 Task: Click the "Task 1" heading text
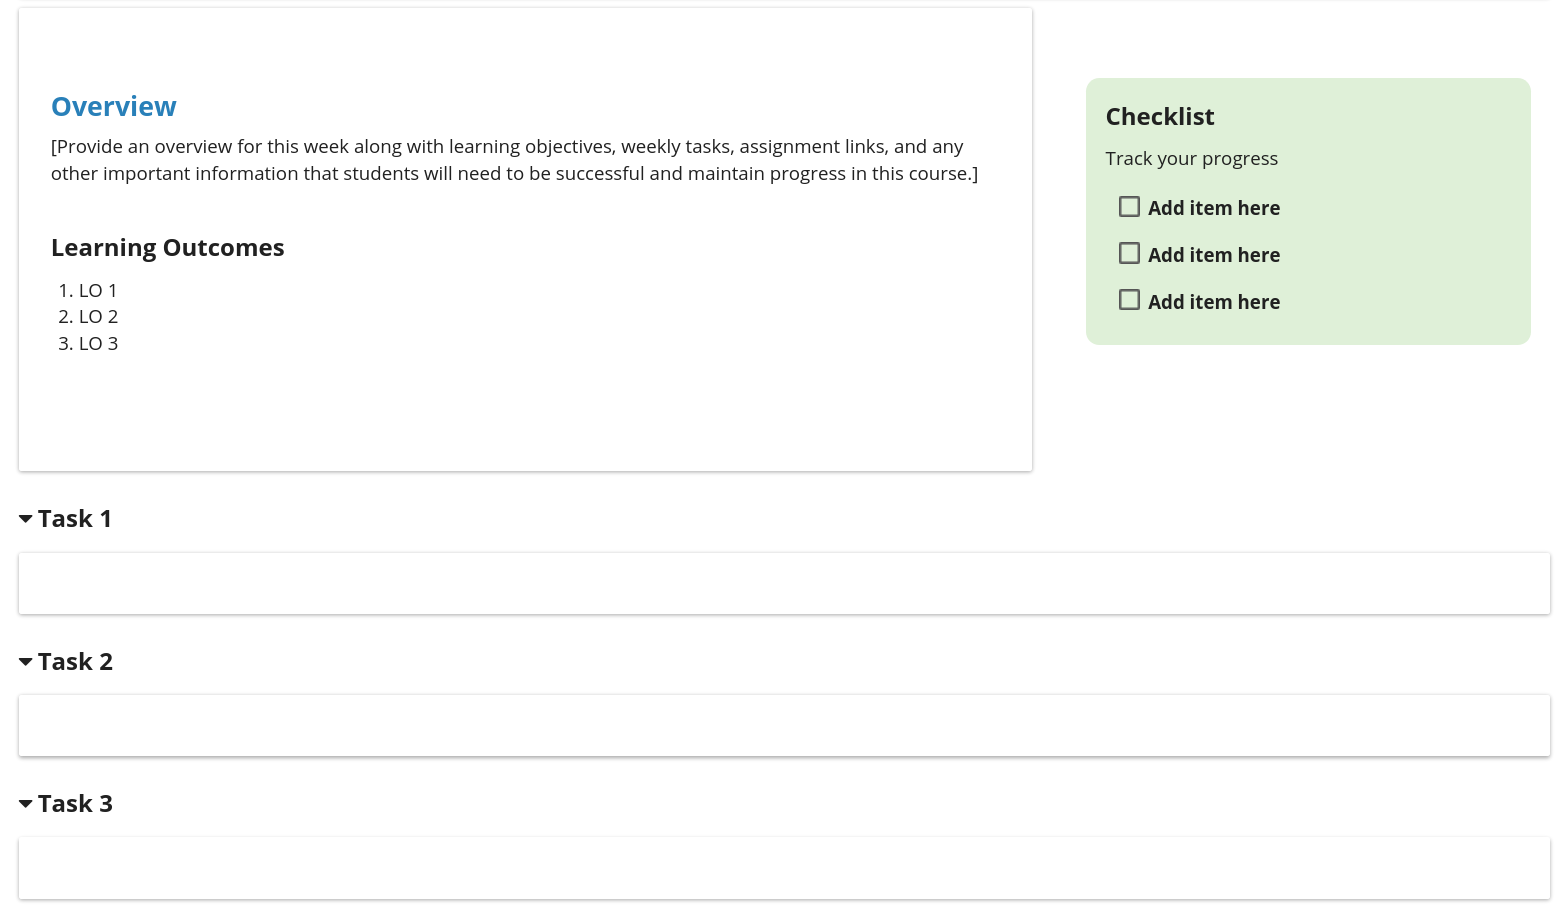[75, 519]
